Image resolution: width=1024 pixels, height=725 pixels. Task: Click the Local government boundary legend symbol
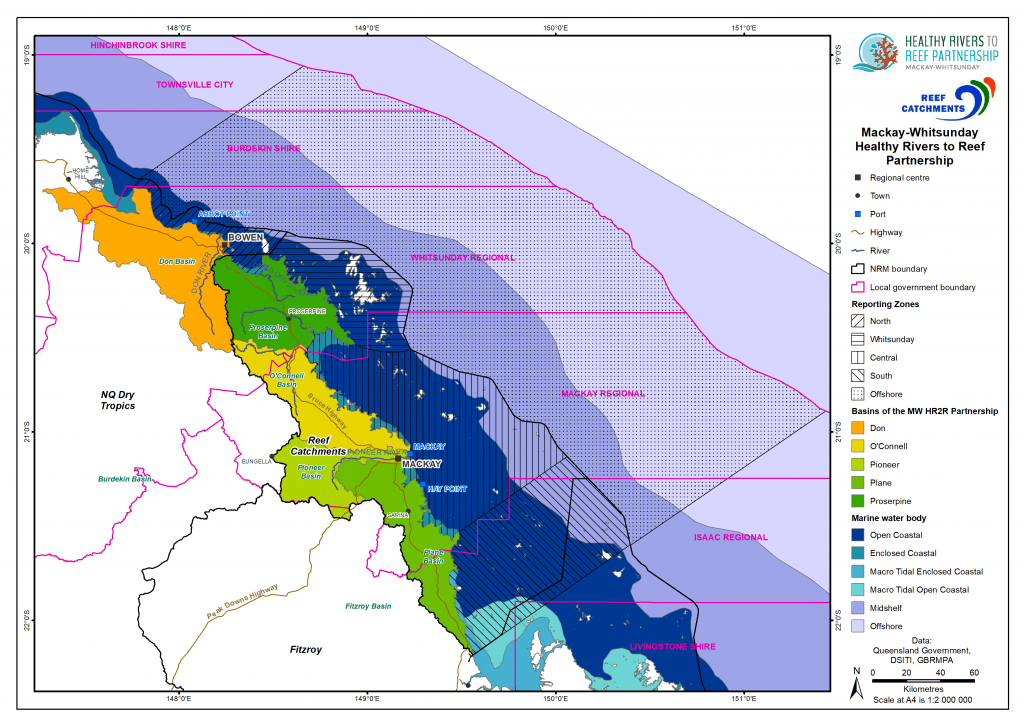coord(858,287)
